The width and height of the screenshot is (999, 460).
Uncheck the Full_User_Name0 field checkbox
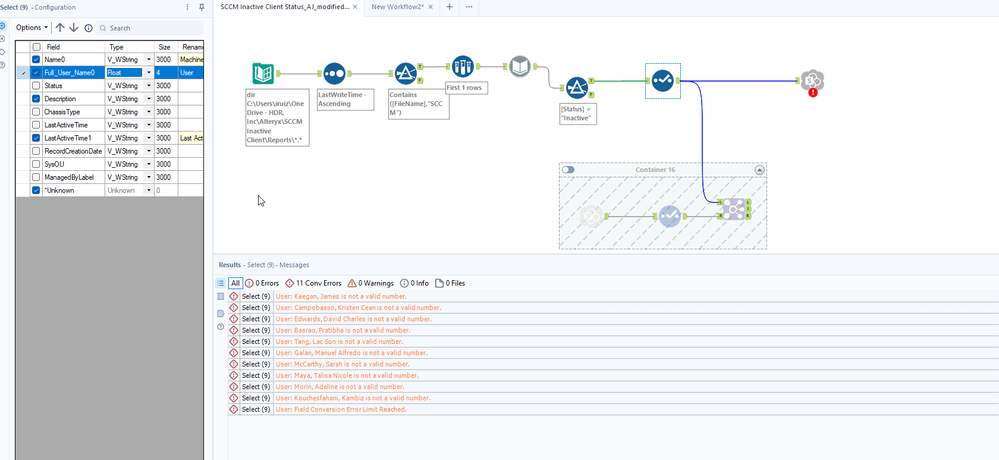coord(36,73)
